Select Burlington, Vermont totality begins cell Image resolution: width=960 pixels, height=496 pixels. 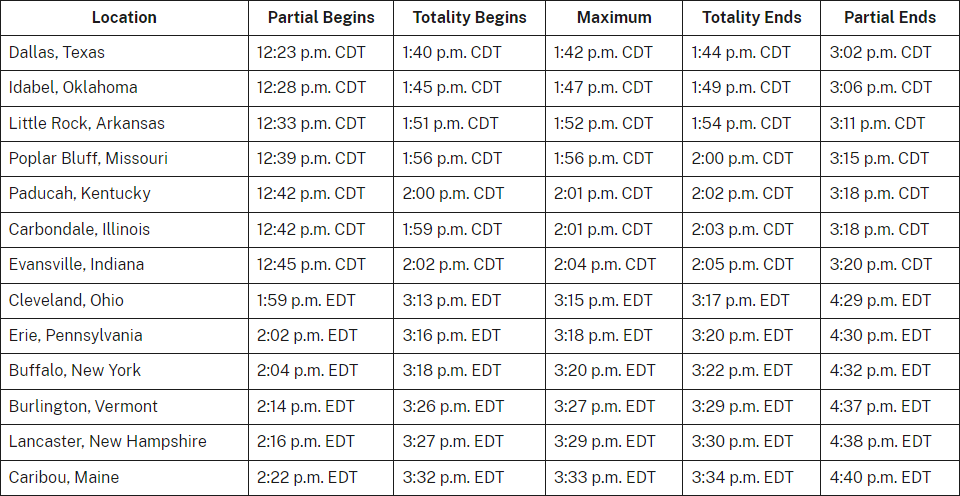click(x=470, y=407)
